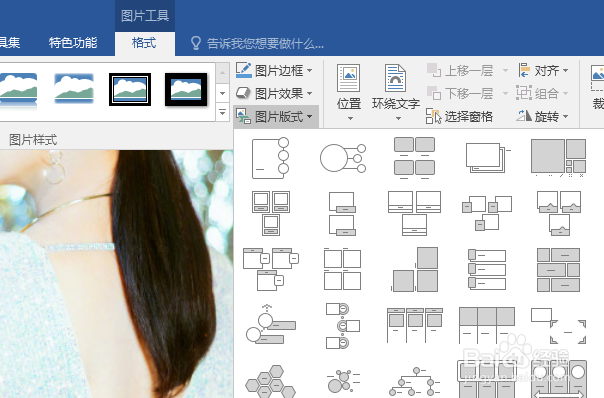Select the hierarchy circles org chart layout
Screen dimensions: 604x398
[414, 381]
